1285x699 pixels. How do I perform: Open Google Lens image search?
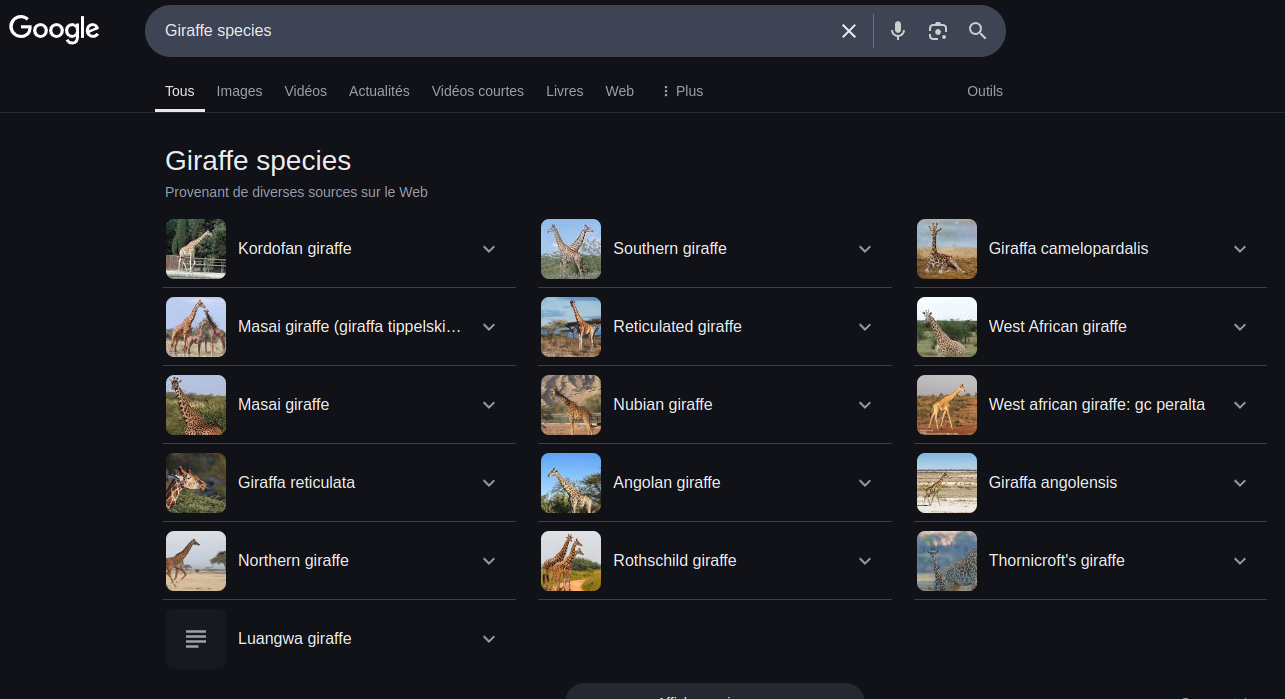pyautogui.click(x=937, y=31)
